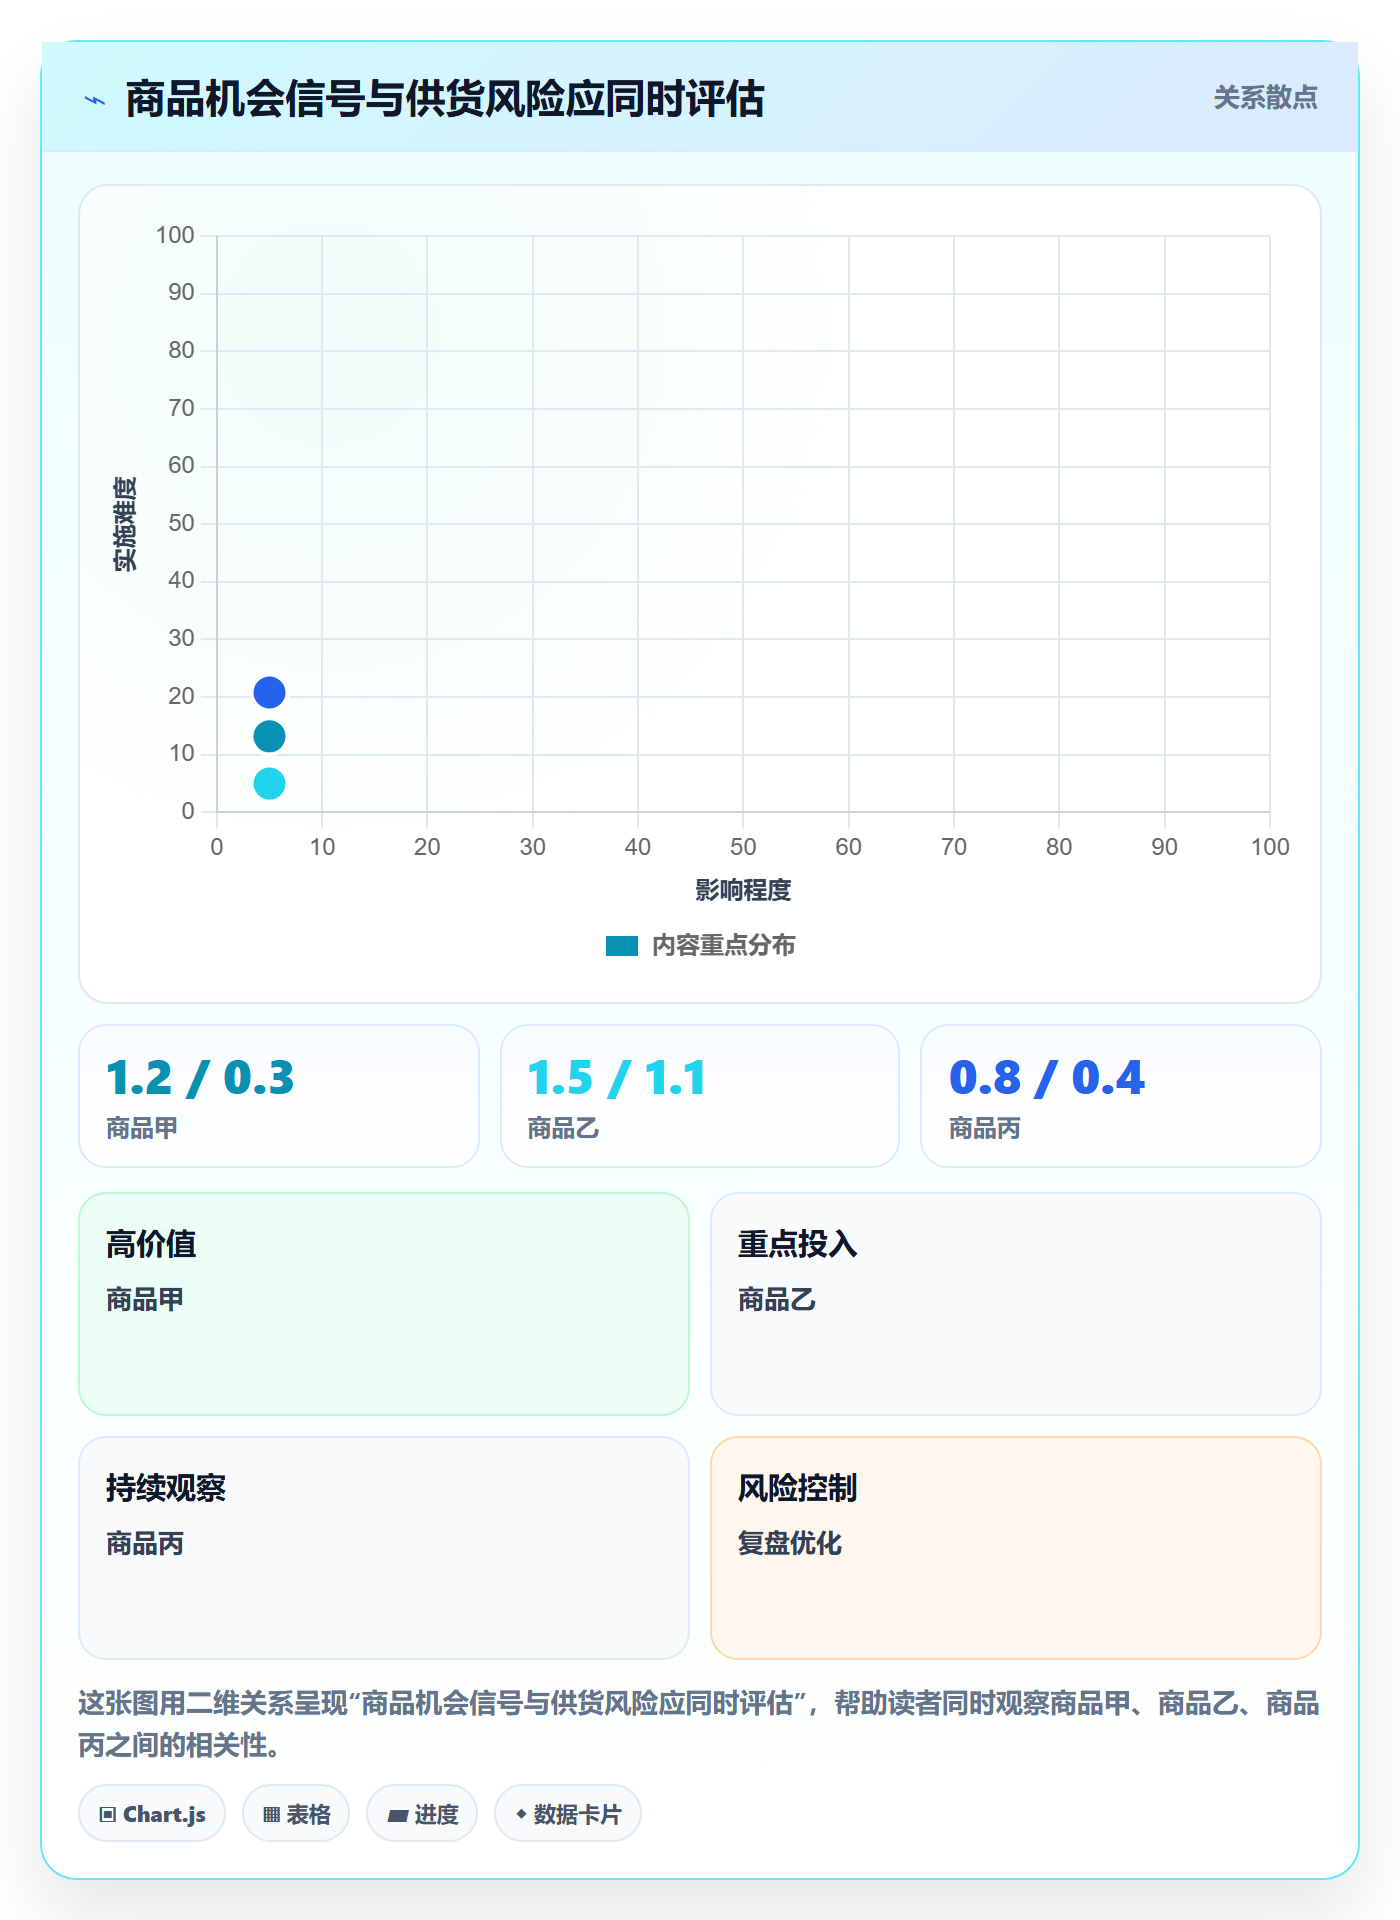
Task: Select the 1.2 / 0.3 商品甲 card
Action: [x=279, y=1096]
